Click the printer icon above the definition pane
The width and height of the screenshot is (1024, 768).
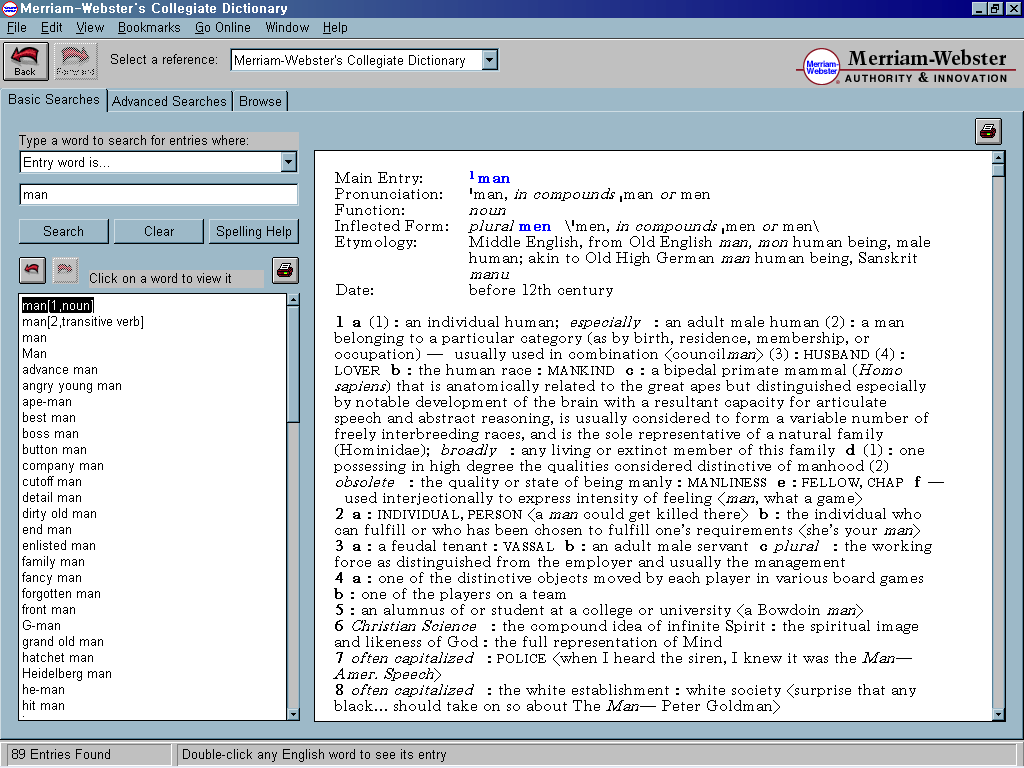(987, 131)
